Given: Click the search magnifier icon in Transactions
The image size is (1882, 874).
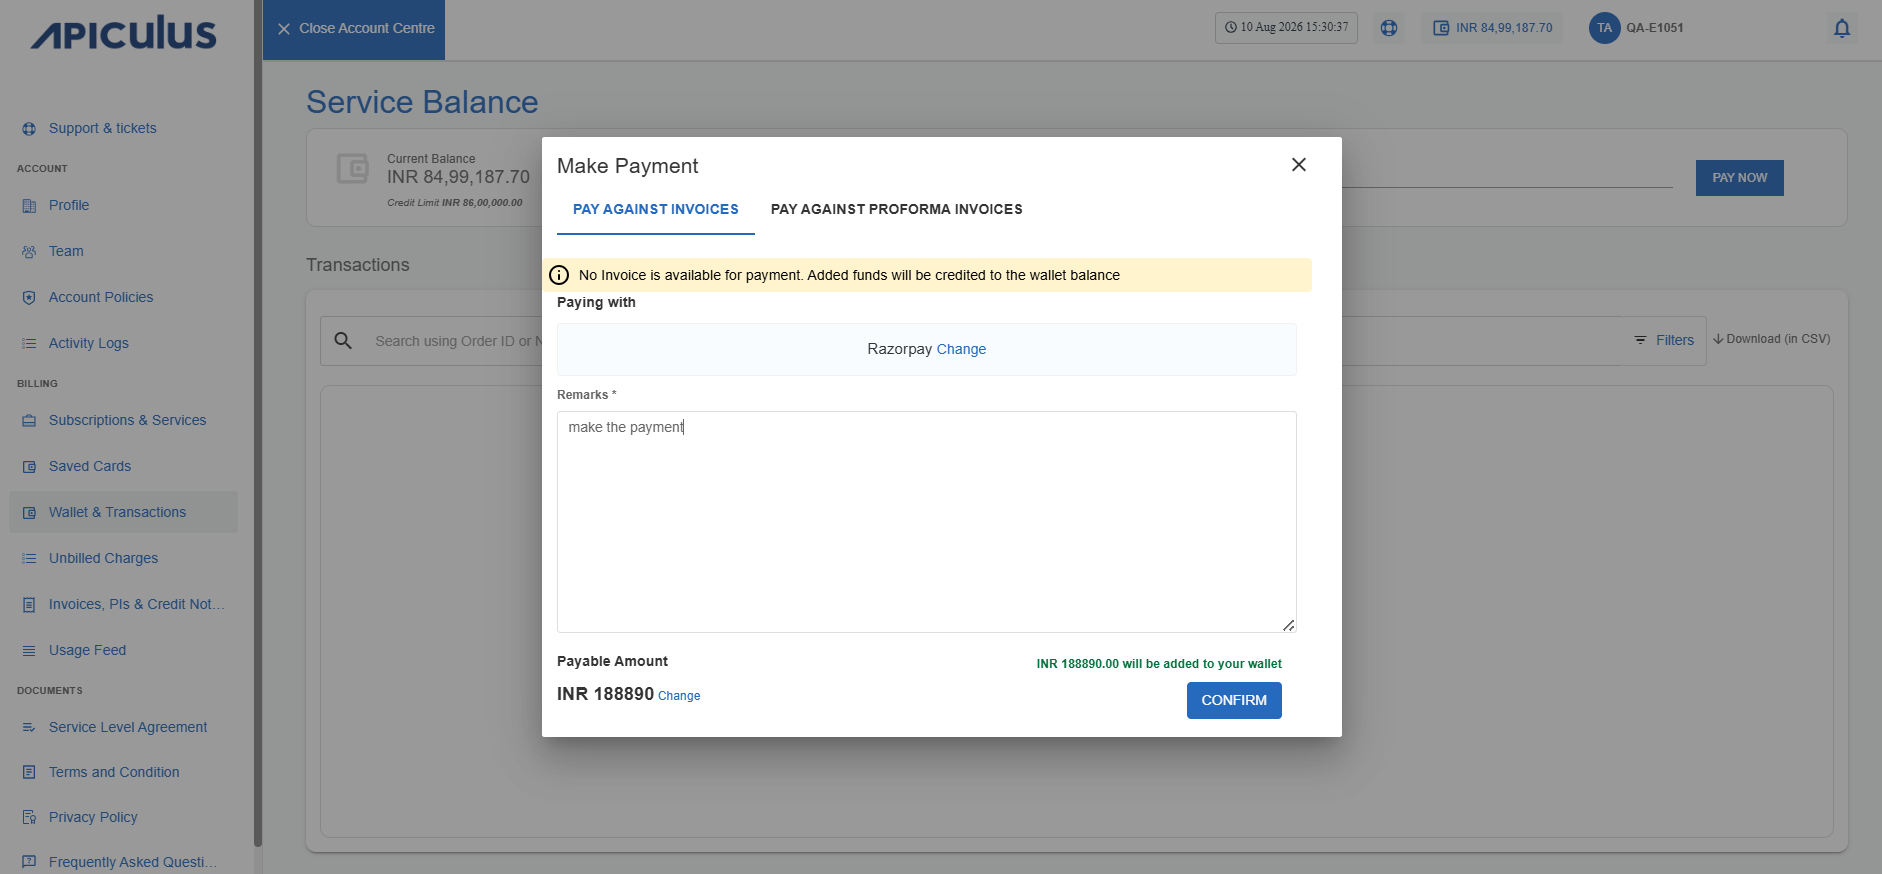Looking at the screenshot, I should pyautogui.click(x=343, y=341).
